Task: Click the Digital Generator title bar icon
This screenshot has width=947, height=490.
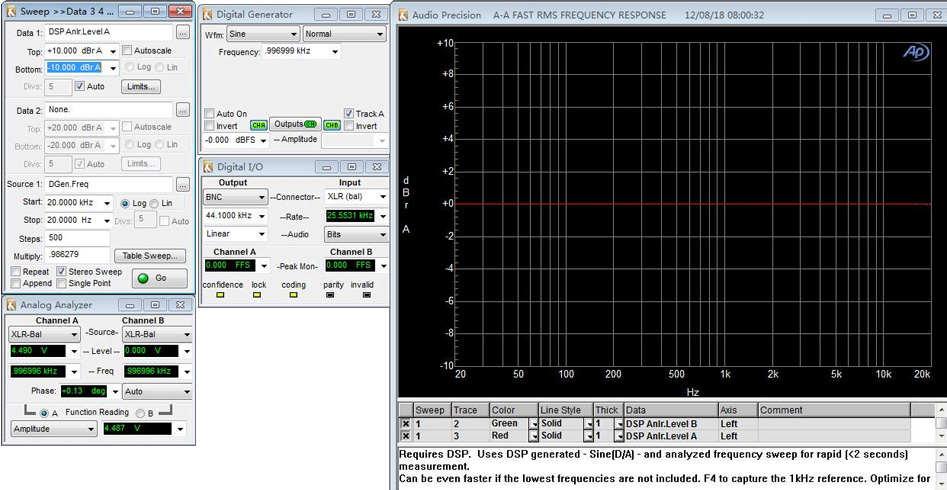Action: 208,15
